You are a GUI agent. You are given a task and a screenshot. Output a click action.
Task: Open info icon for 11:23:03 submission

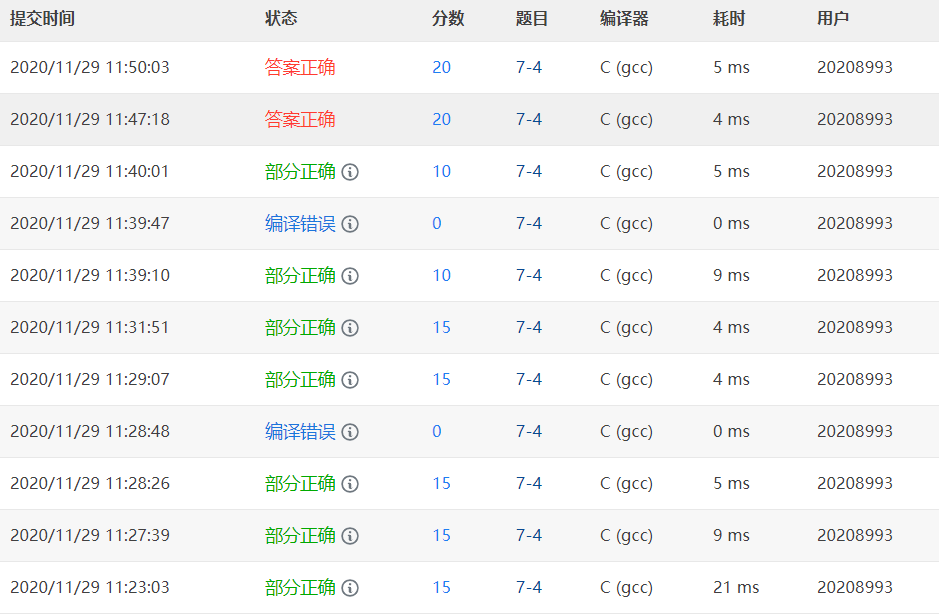(350, 588)
